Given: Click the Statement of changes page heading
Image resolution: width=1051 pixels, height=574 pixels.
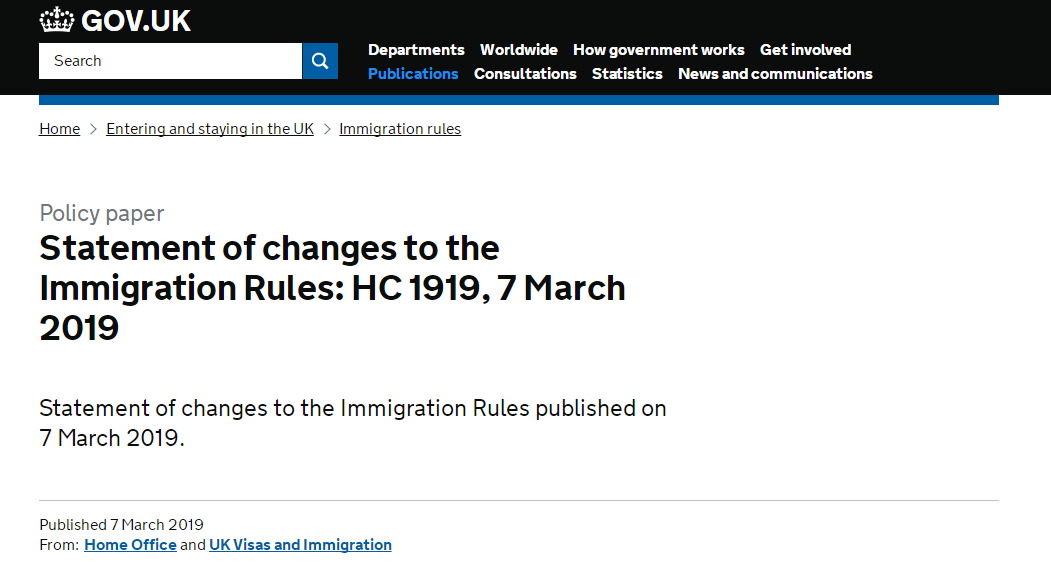Looking at the screenshot, I should pyautogui.click(x=332, y=288).
